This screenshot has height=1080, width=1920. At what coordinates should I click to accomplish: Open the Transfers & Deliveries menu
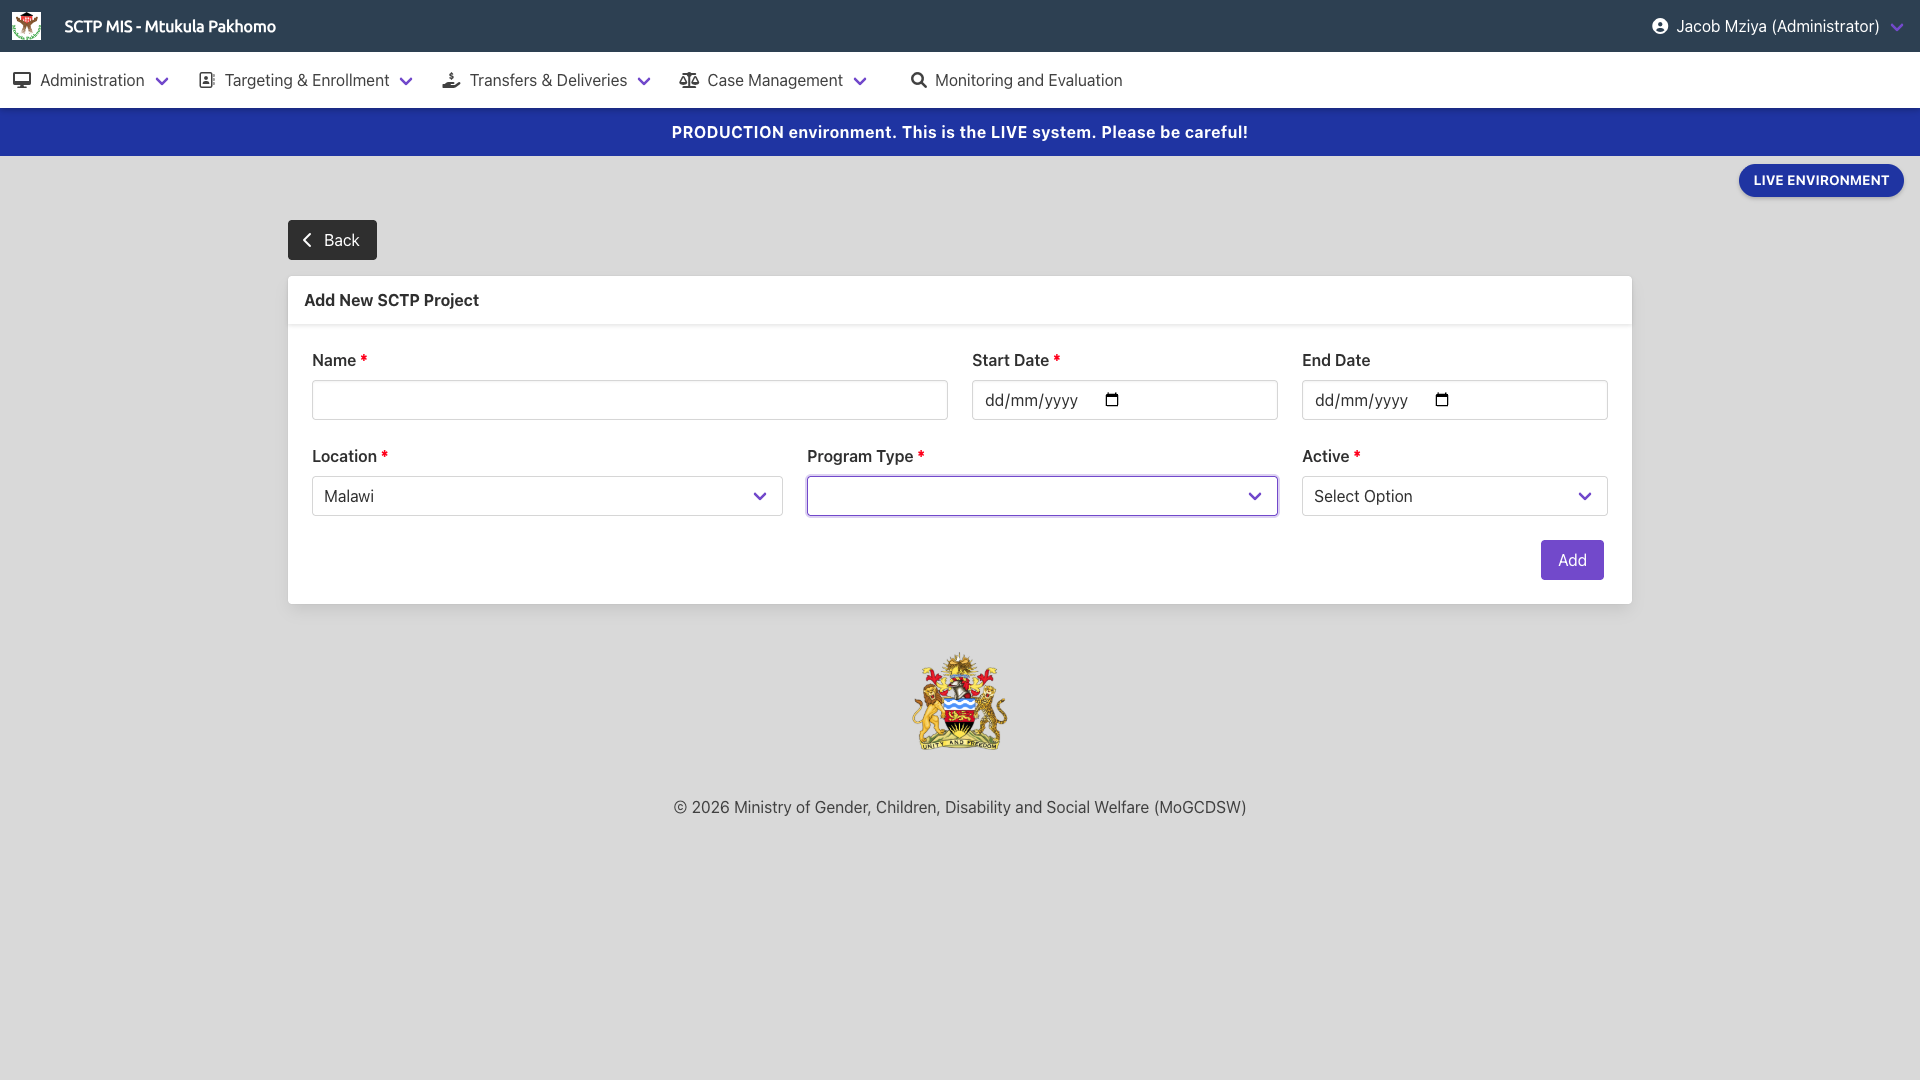pos(547,80)
